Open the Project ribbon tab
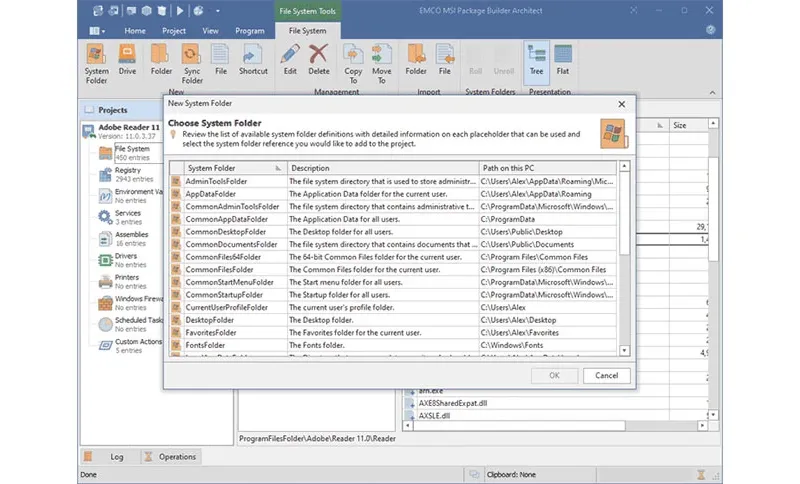The image size is (800, 484). pos(174,31)
